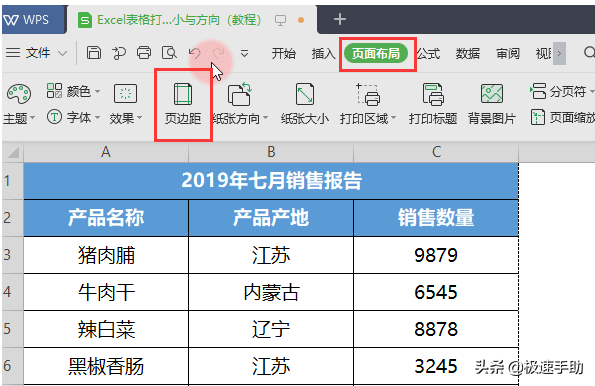Screen dimensions: 595x386
Task: Click the 页面缩放 page scaling button
Action: point(562,117)
